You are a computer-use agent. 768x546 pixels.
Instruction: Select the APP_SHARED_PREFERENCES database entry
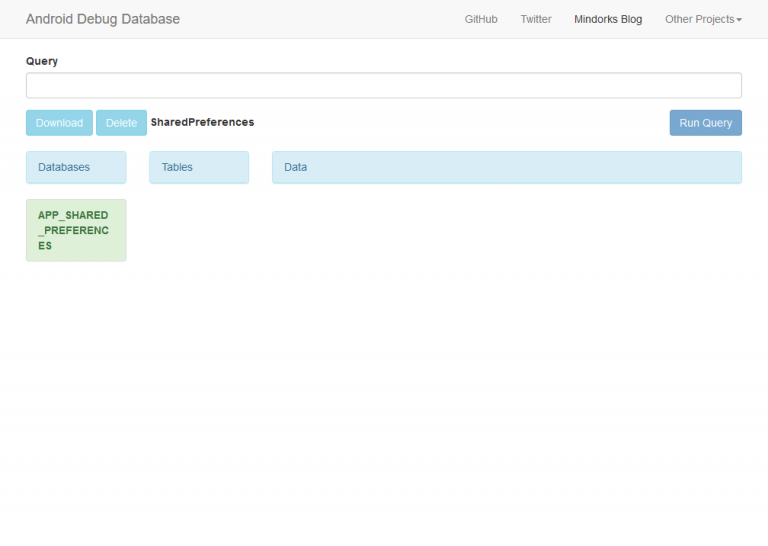76,230
